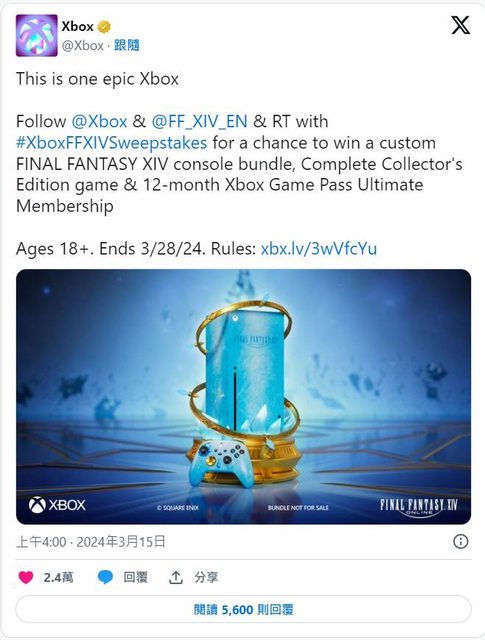Open the @Xbox mention in tweet text
This screenshot has height=640, width=485.
(x=99, y=121)
